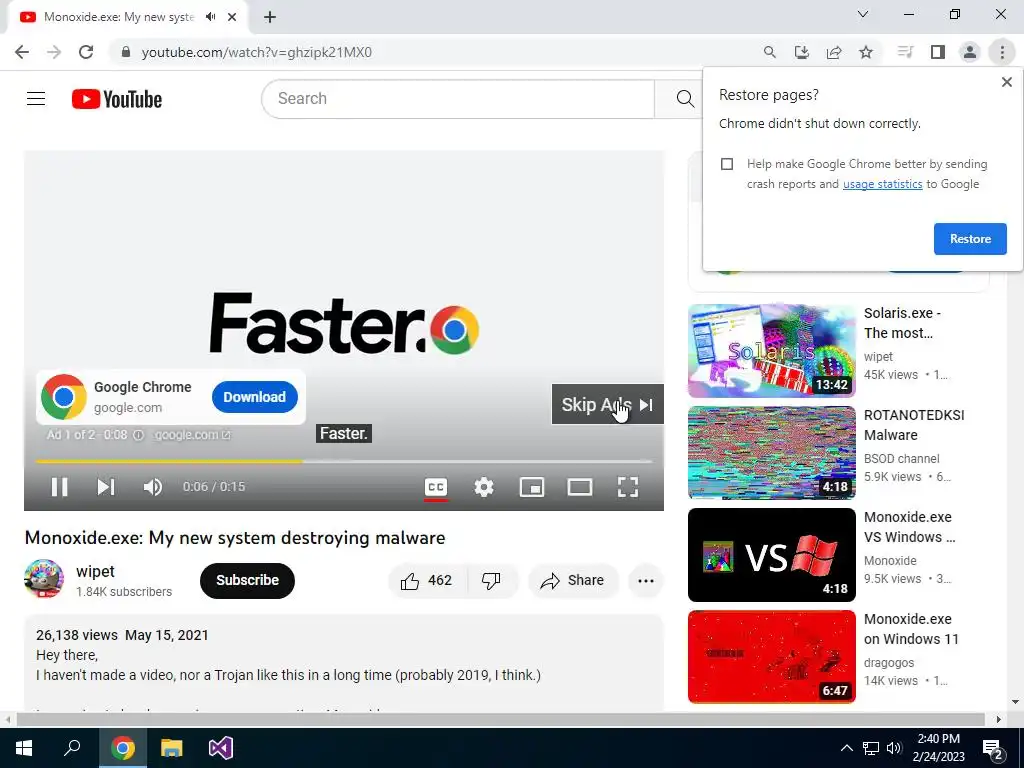
Task: Dislike the video with thumbs-down
Action: pos(491,580)
